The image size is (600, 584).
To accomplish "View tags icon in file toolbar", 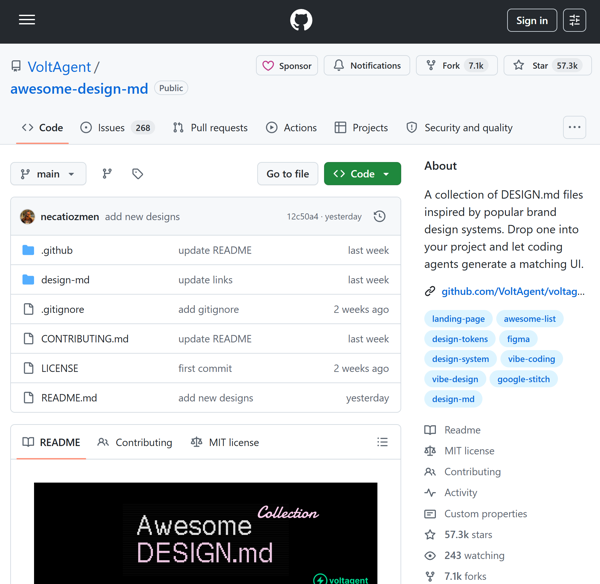I will click(x=138, y=174).
